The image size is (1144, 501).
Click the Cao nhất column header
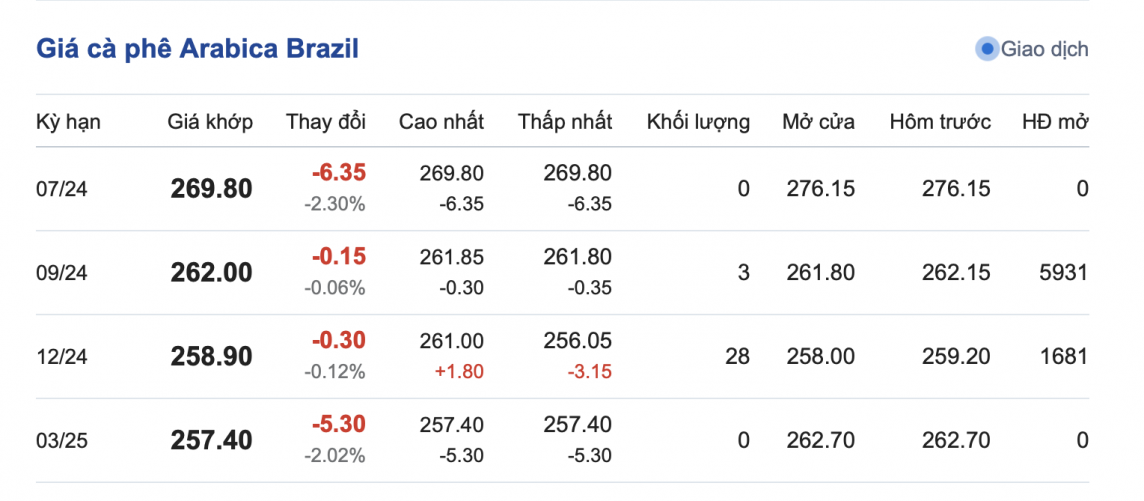[x=441, y=122]
